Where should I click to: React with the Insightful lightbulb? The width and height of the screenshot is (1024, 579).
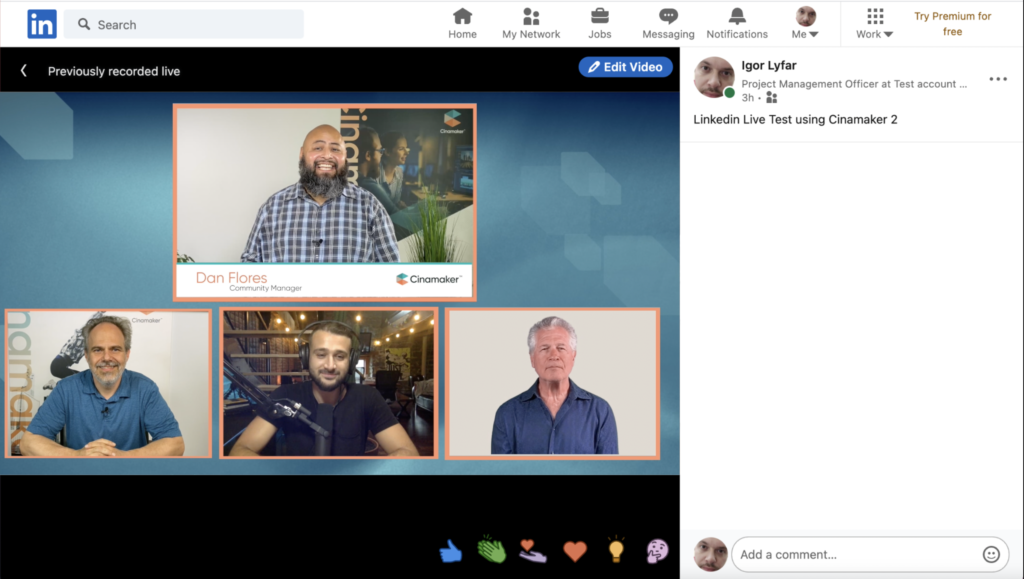[616, 550]
